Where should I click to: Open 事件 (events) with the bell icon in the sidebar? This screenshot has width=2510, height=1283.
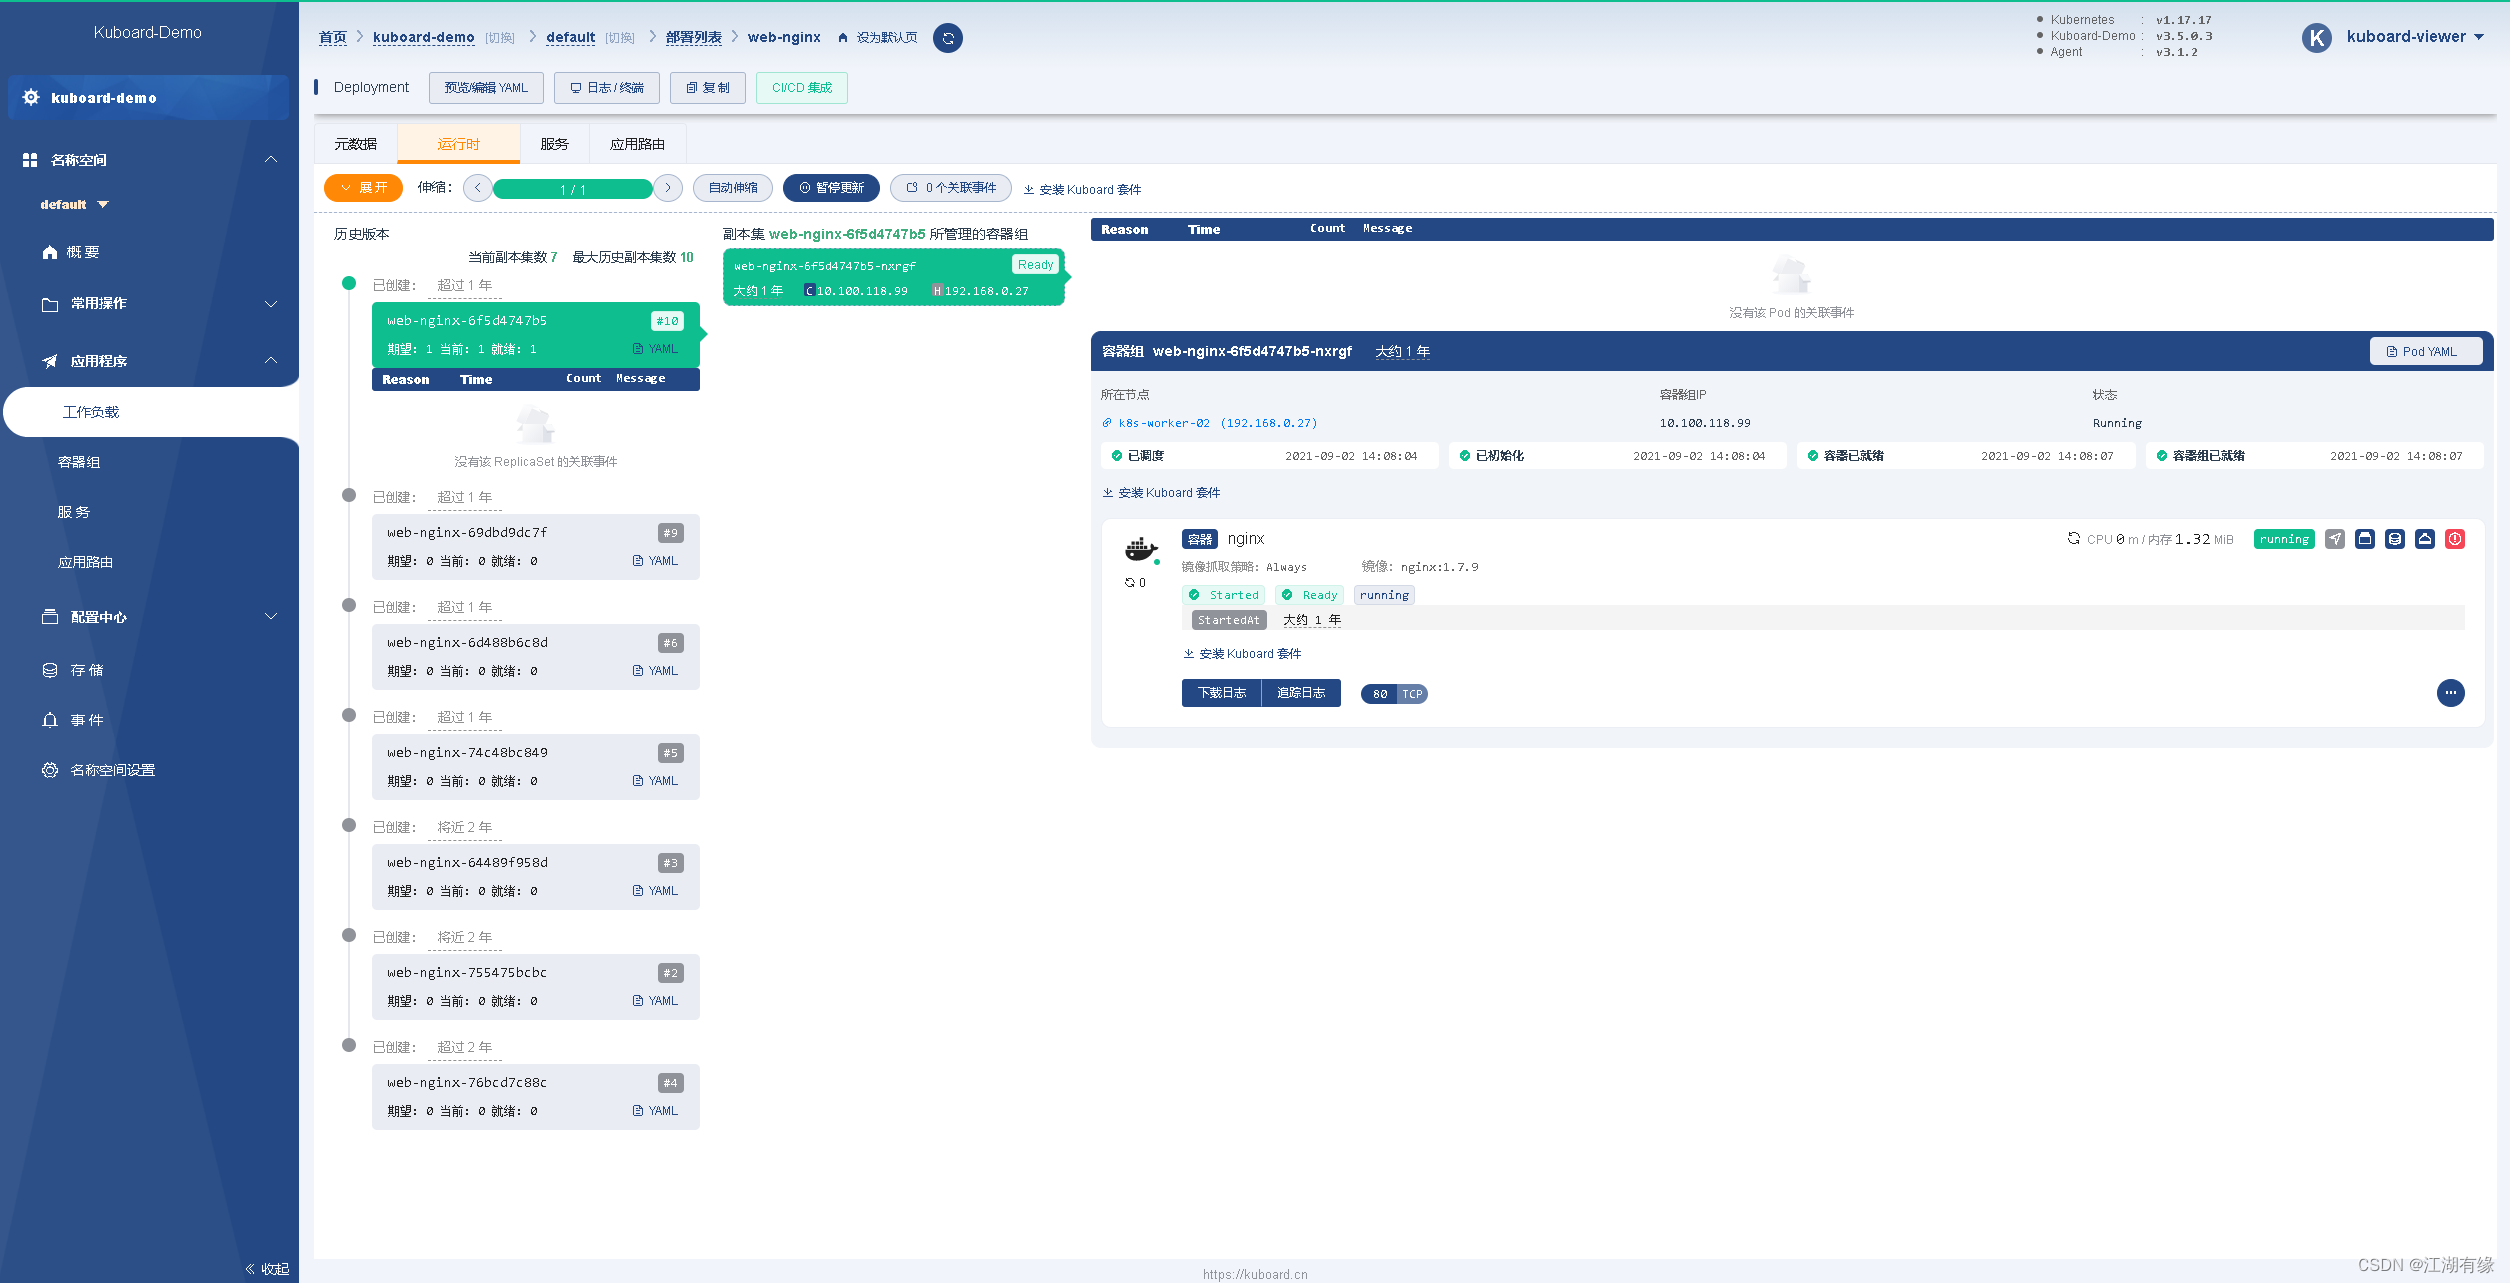86,720
